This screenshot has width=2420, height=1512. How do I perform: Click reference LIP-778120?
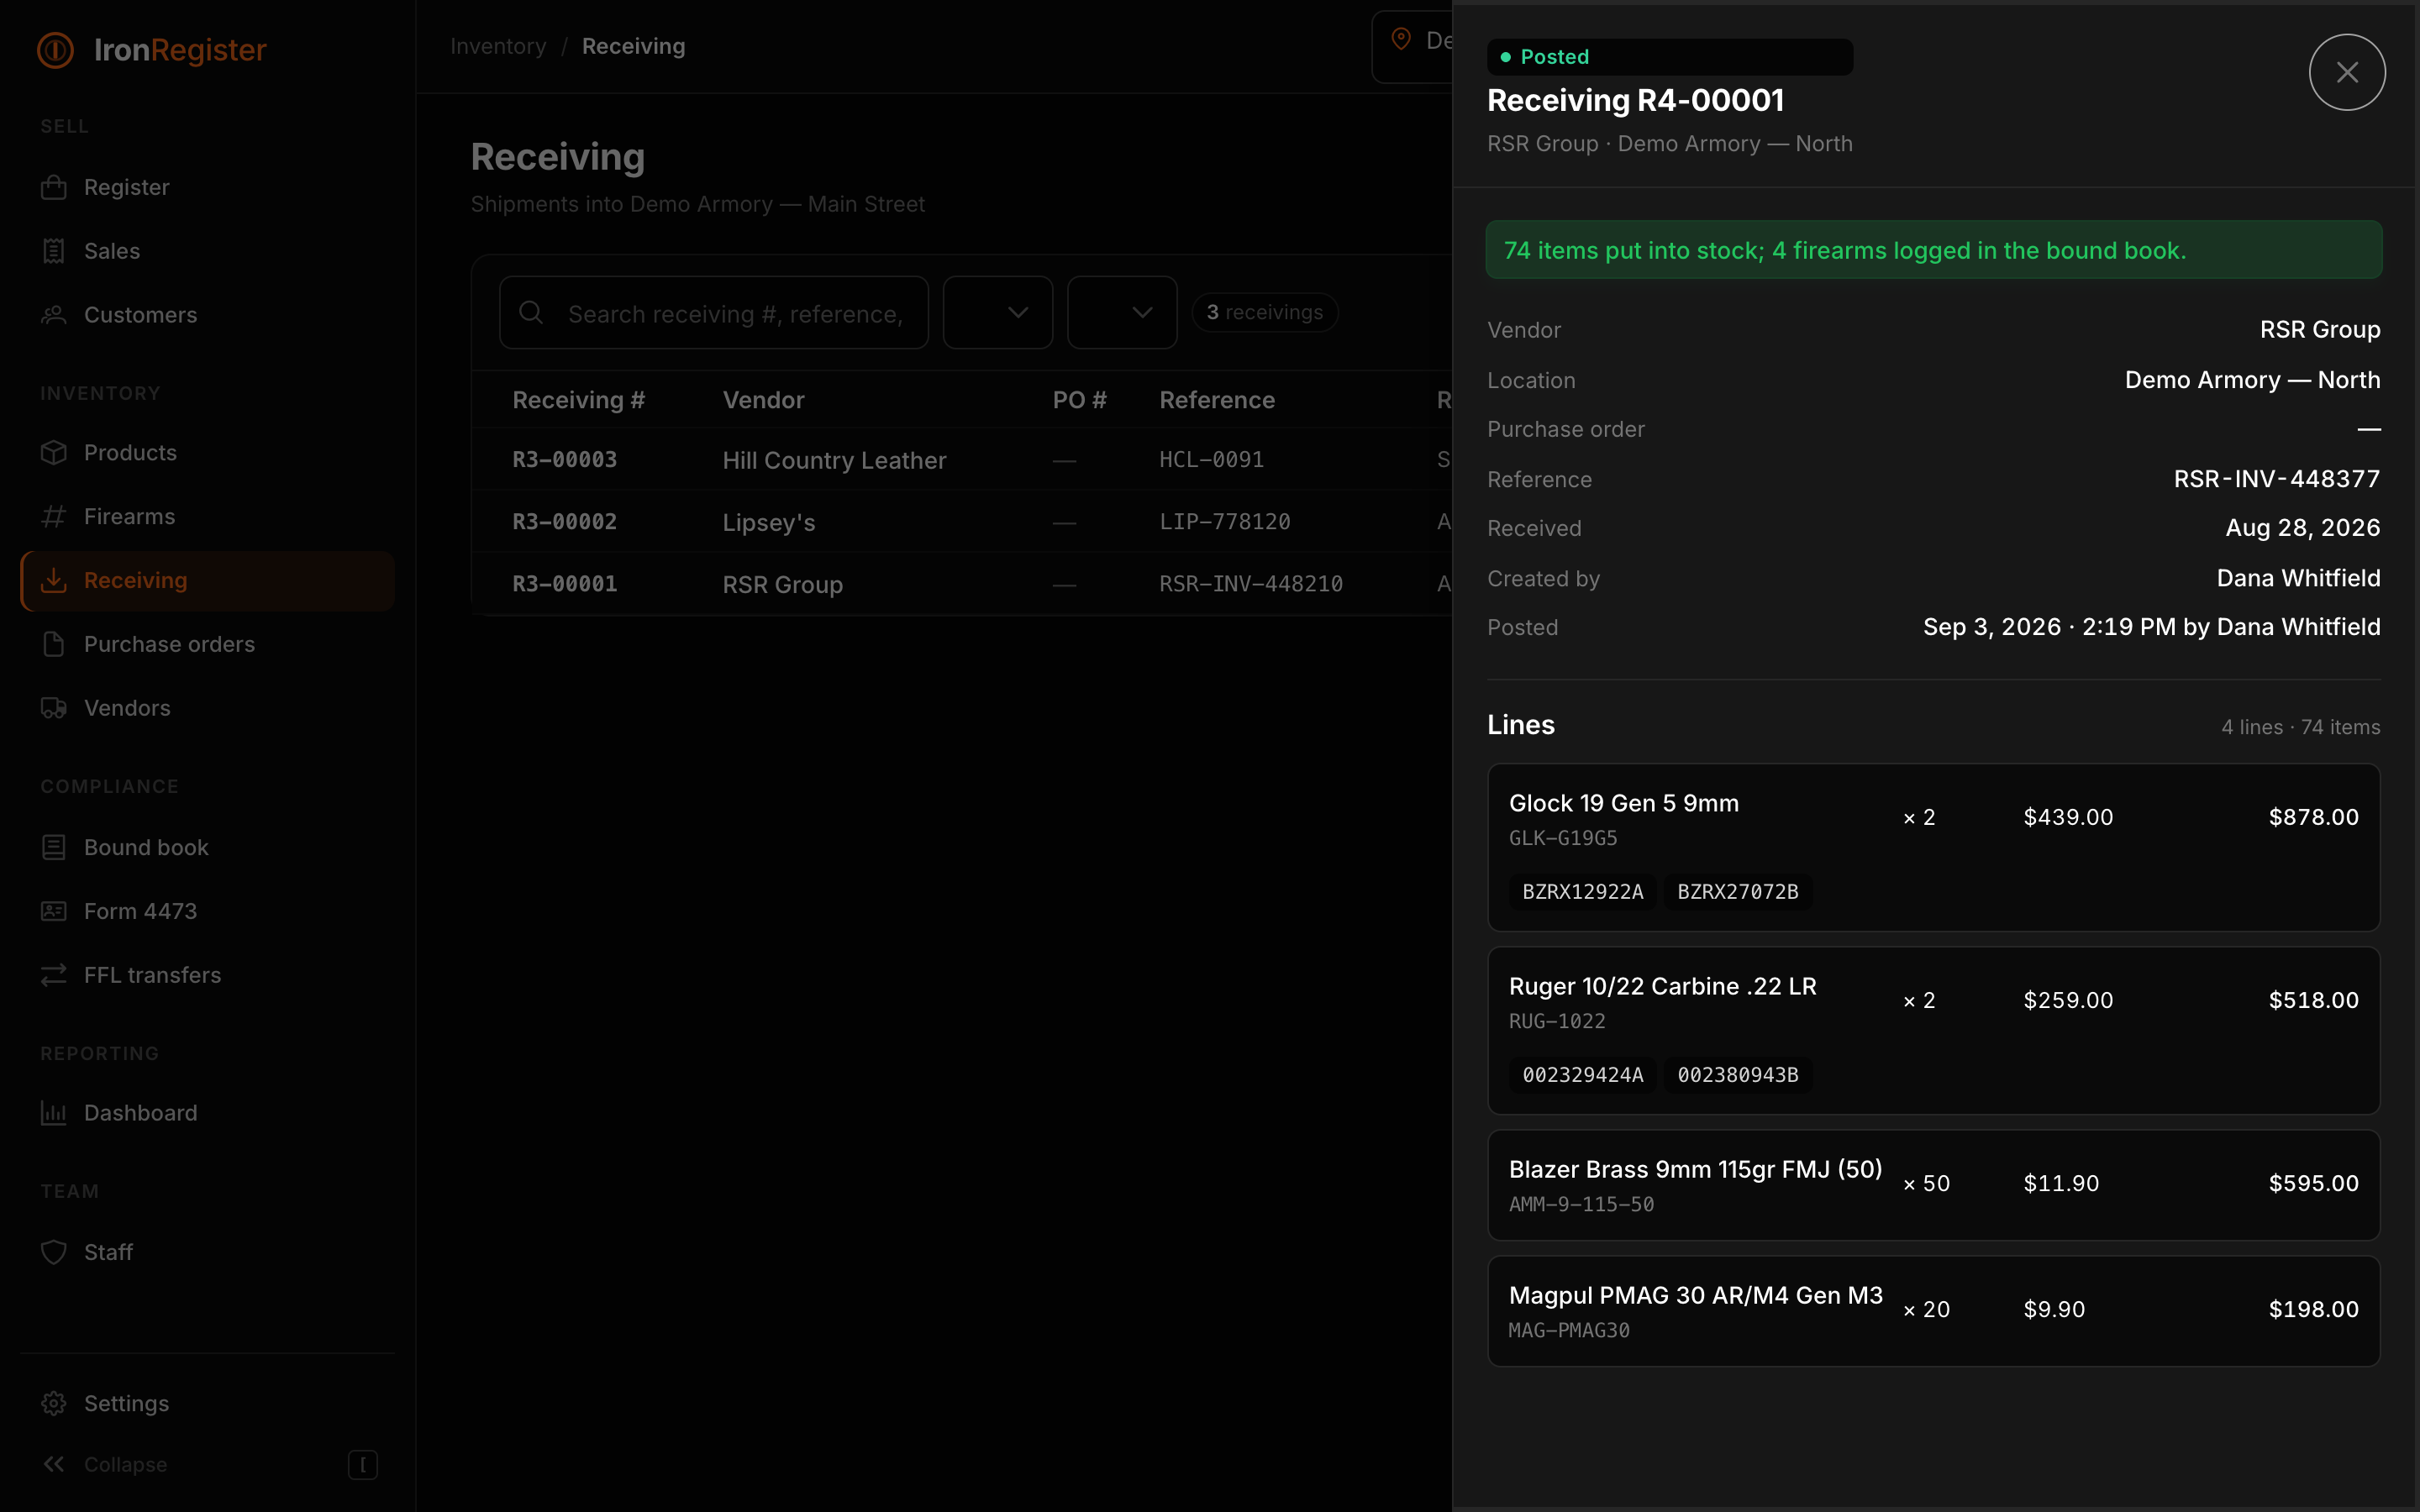pos(1224,522)
